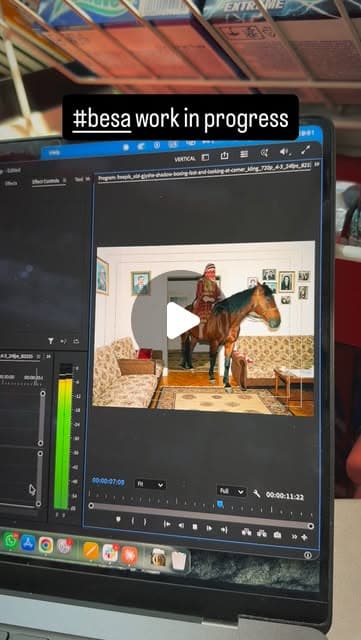
Task: Click the Quick Export share icon
Action: coord(224,155)
